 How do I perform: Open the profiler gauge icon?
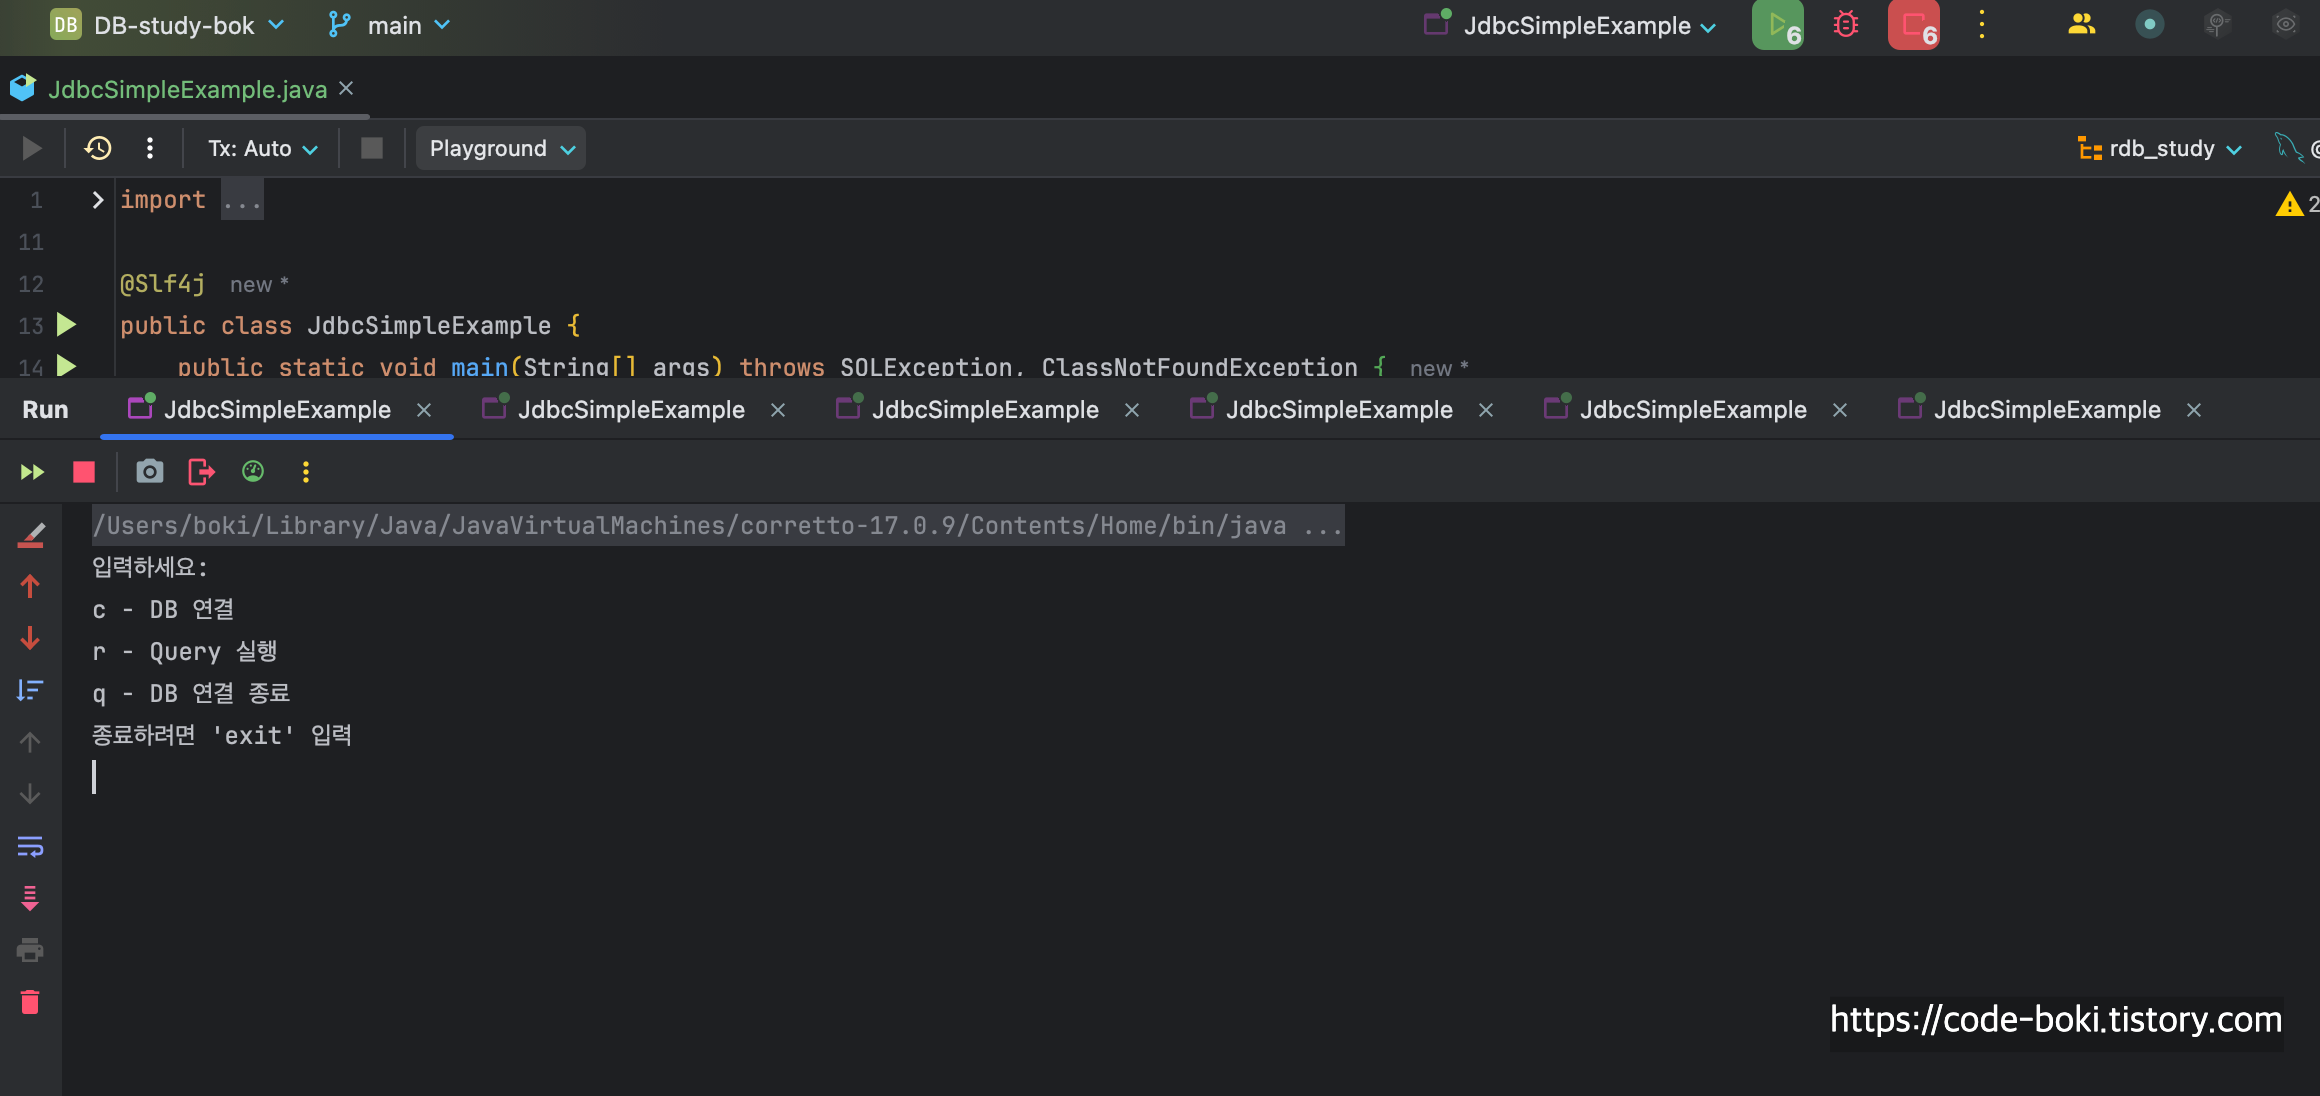253,472
